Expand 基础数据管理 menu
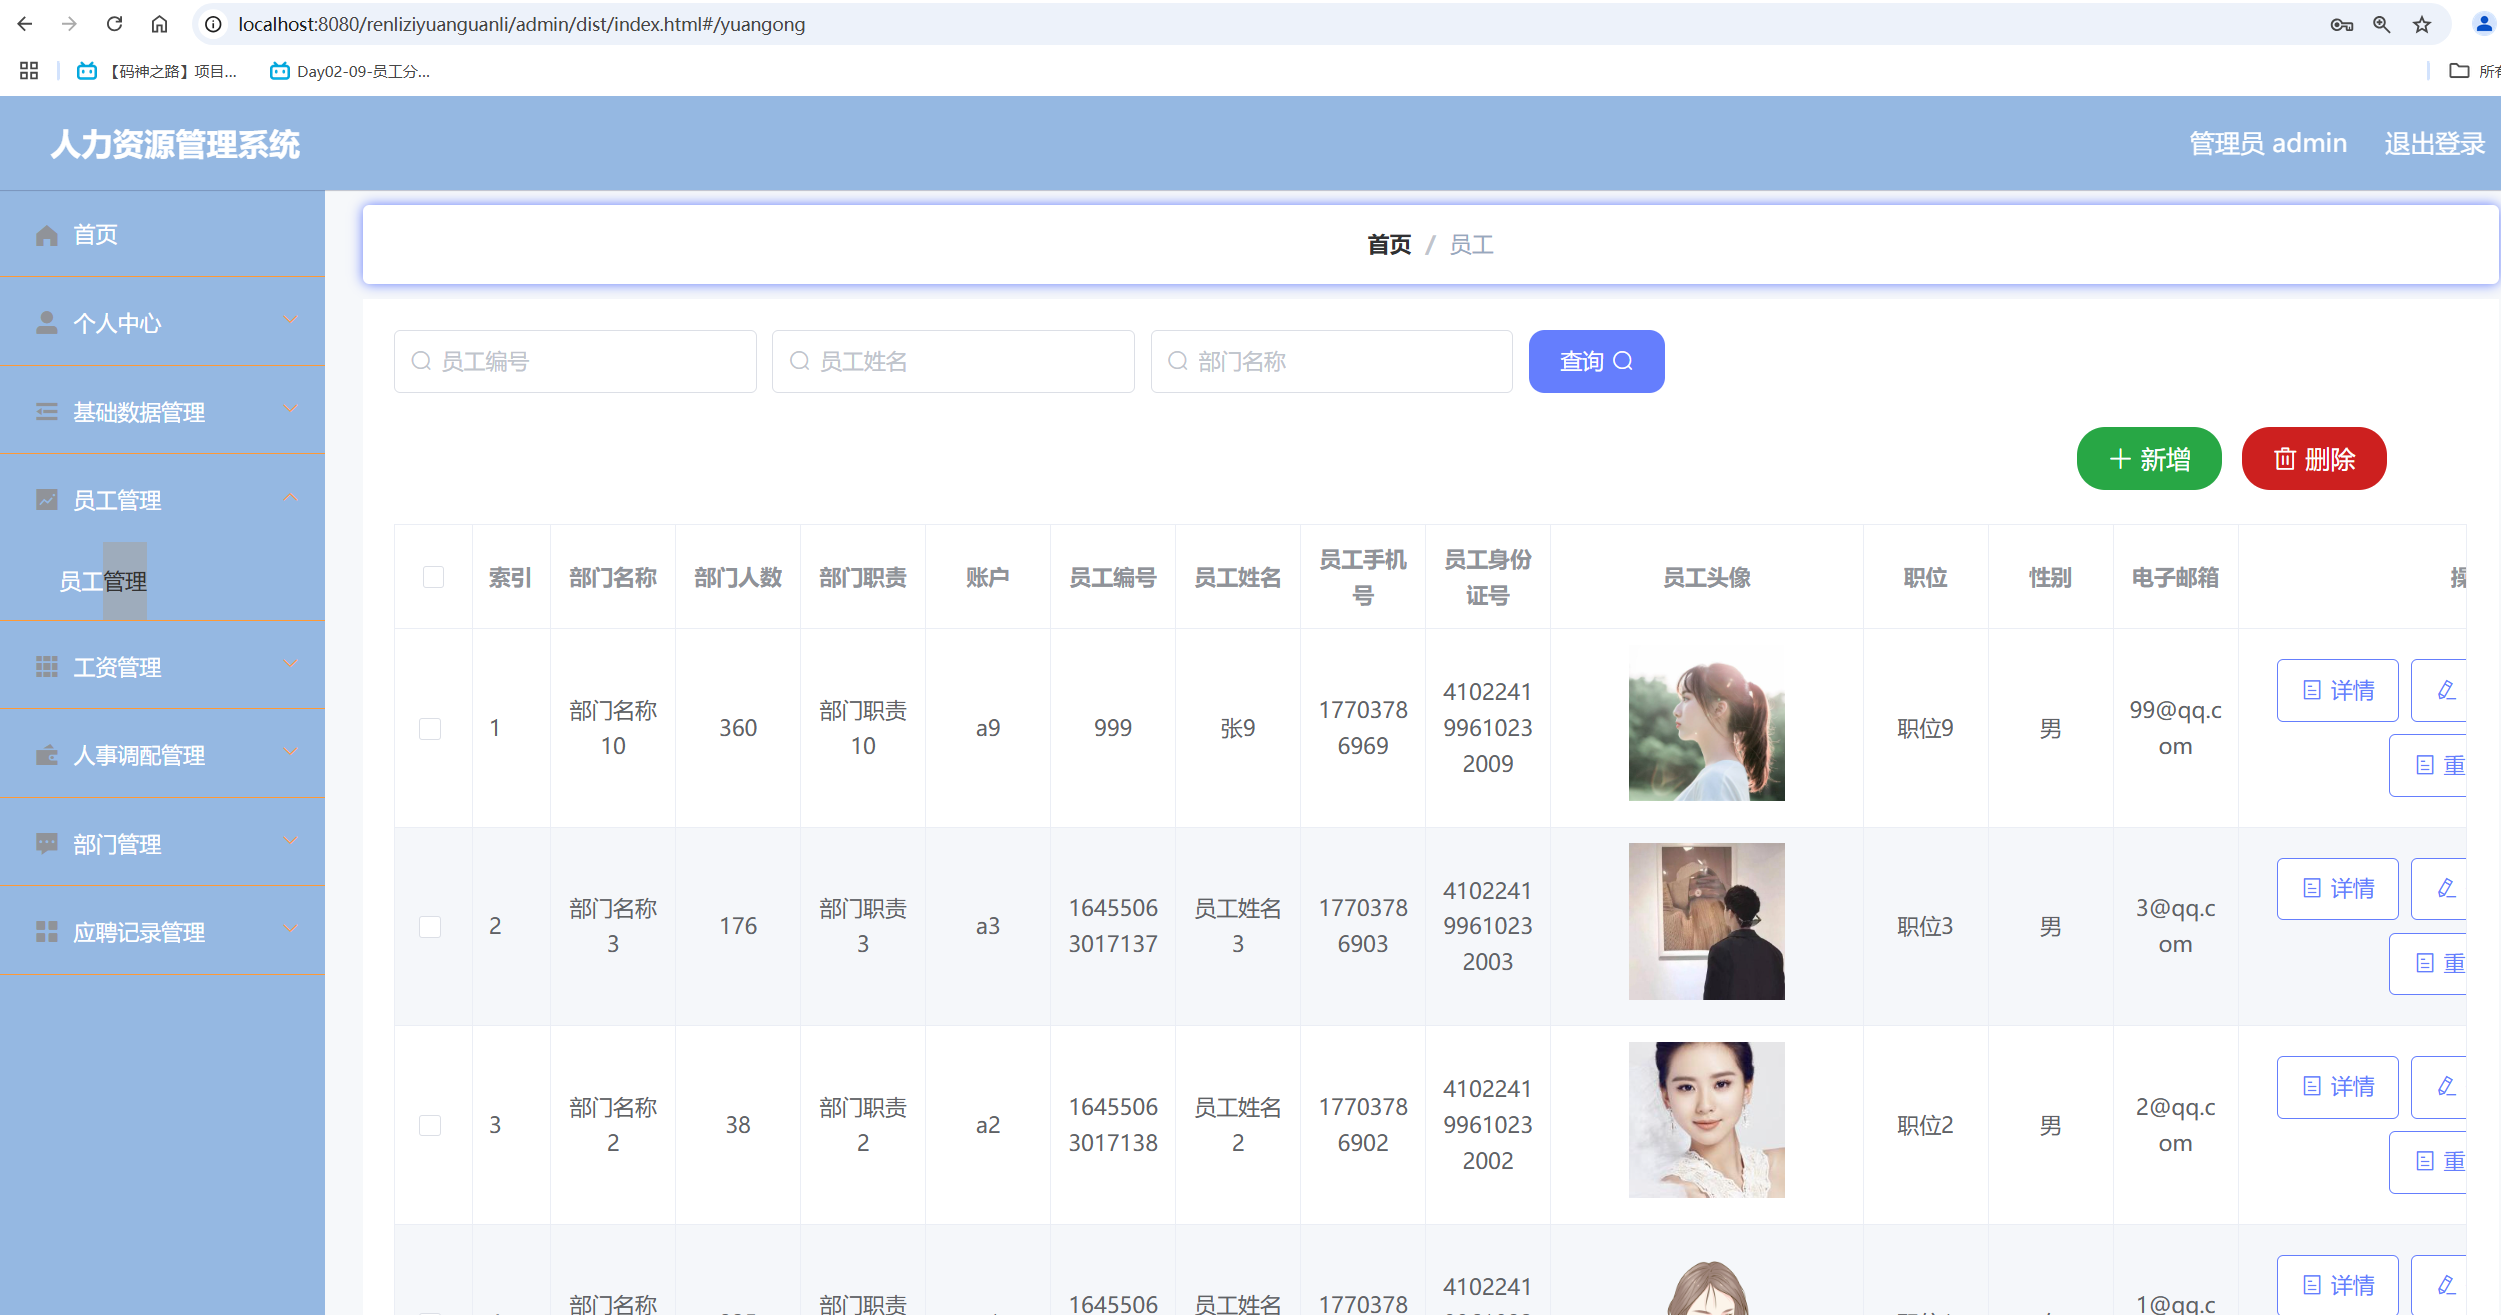 [x=162, y=411]
